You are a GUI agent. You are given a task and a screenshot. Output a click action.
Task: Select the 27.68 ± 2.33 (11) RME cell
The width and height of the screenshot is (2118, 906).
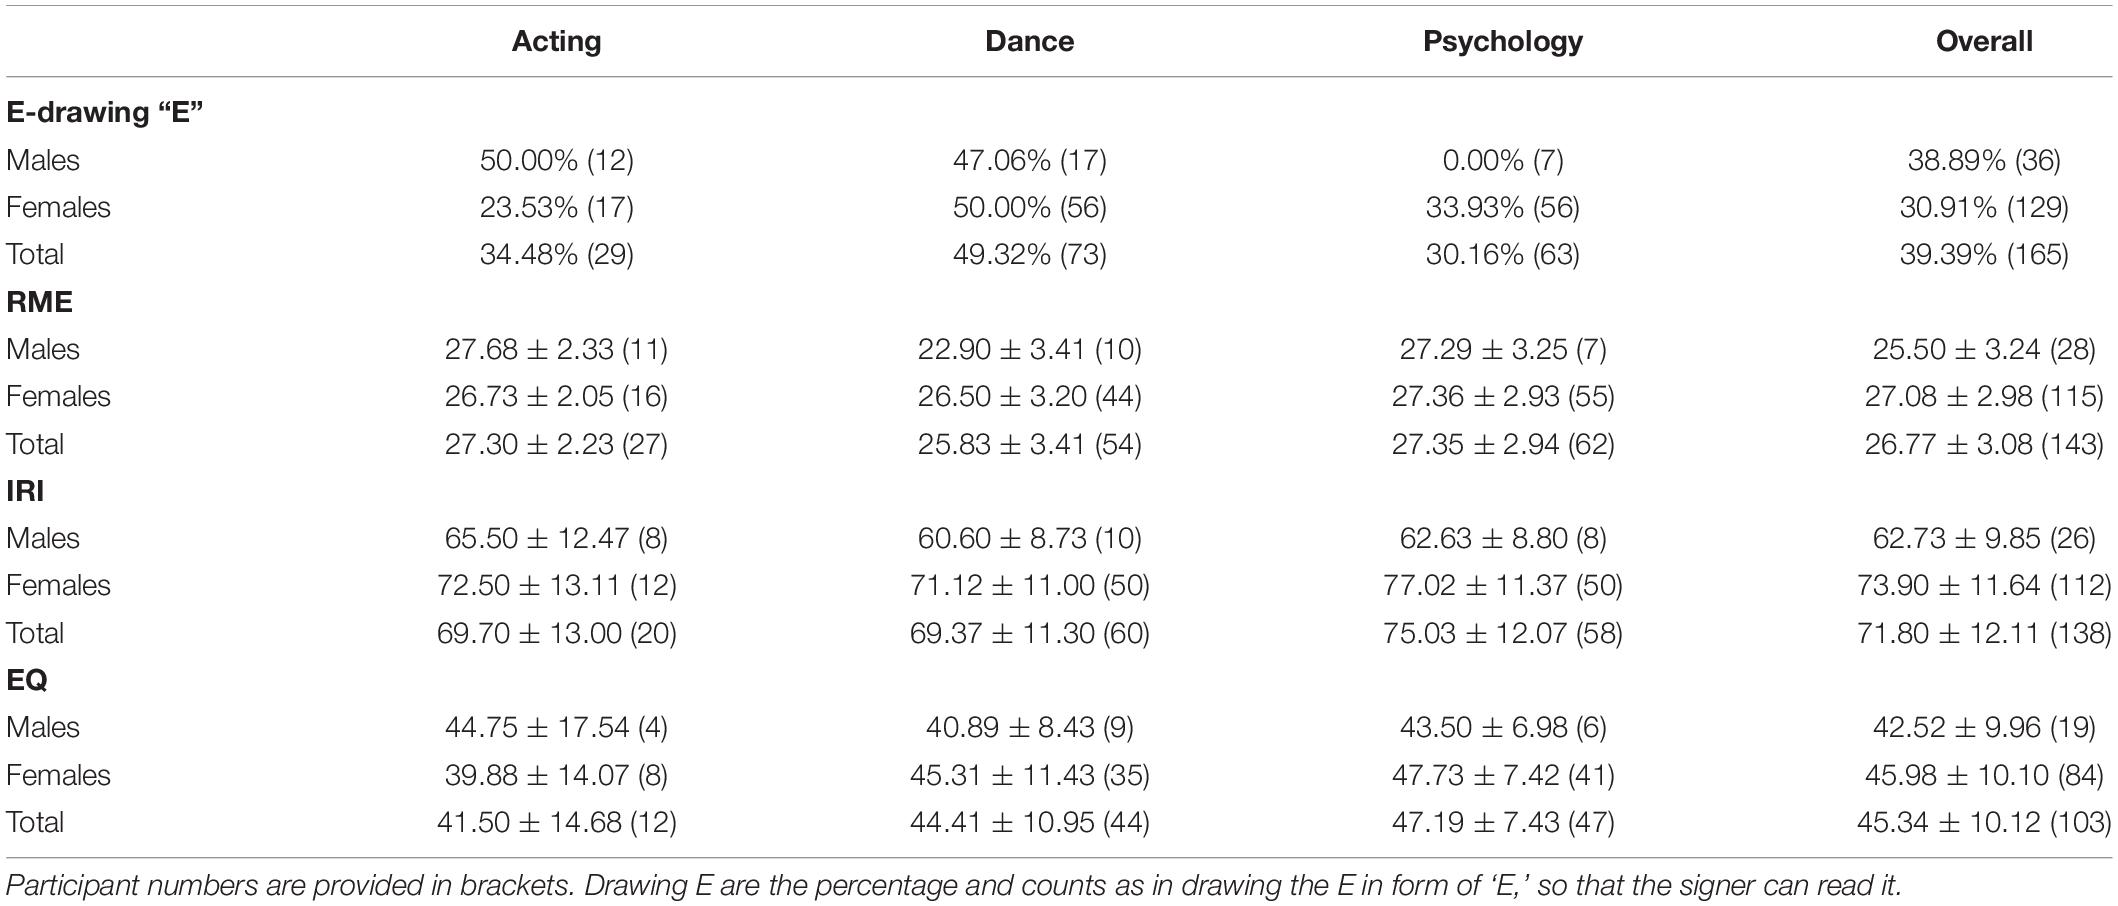click(x=556, y=349)
